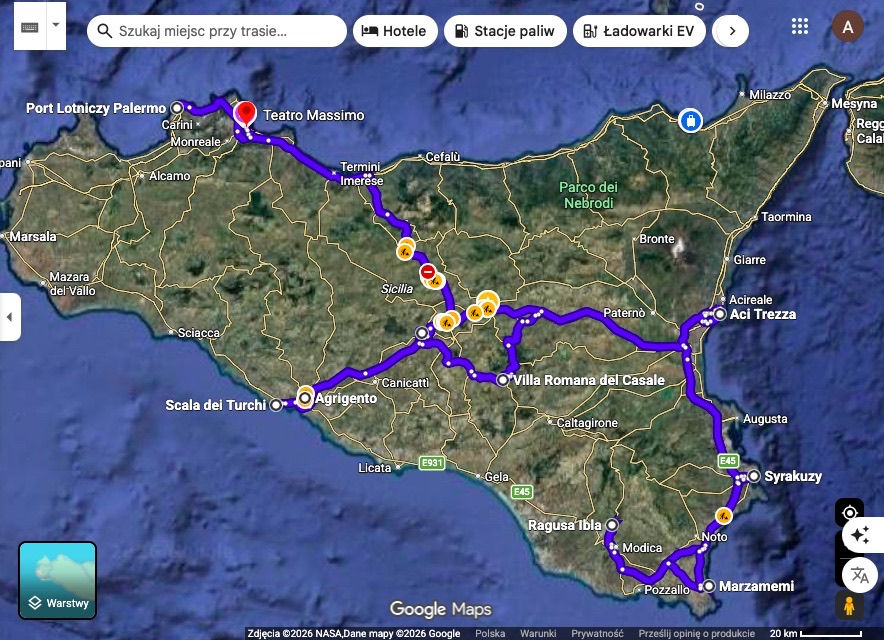Open the Warunki terms link
This screenshot has height=640, width=884.
(538, 633)
